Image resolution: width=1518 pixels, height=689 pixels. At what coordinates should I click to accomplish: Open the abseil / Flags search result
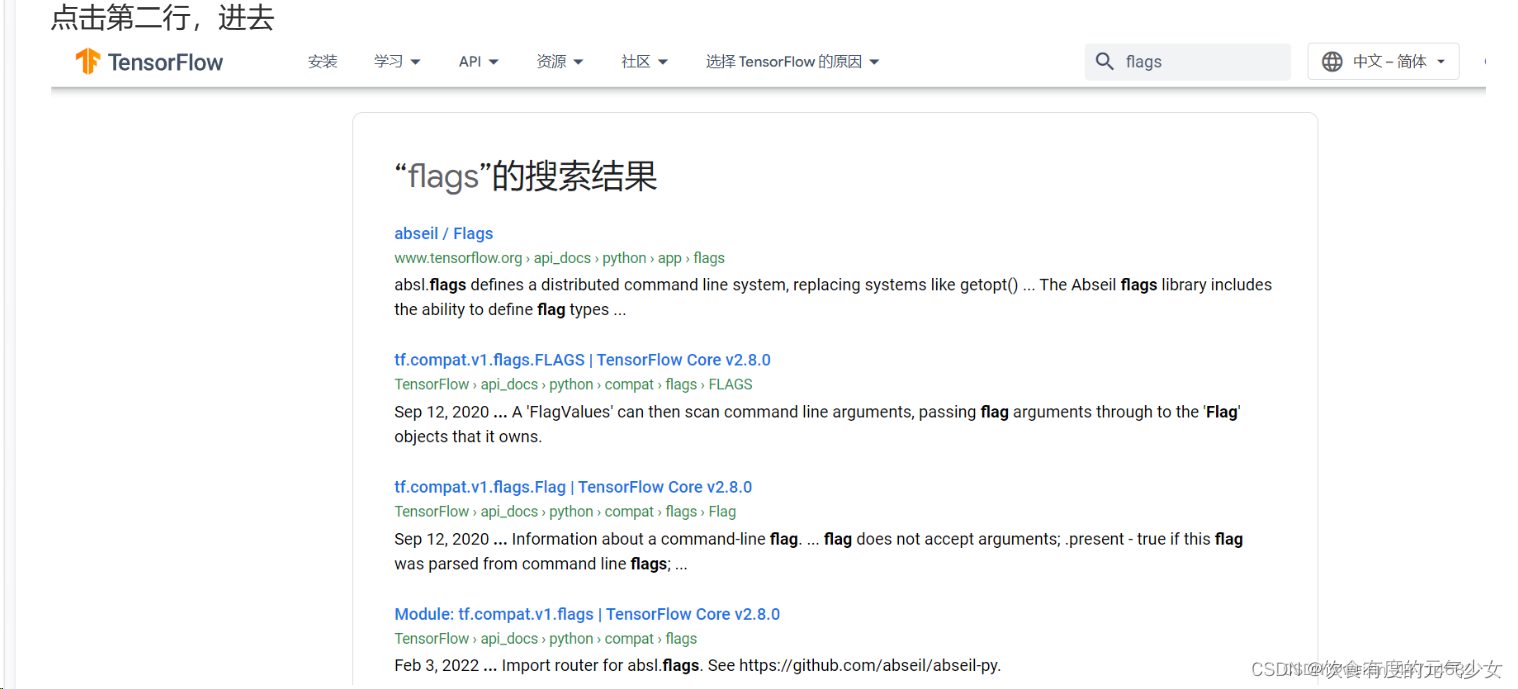[443, 233]
